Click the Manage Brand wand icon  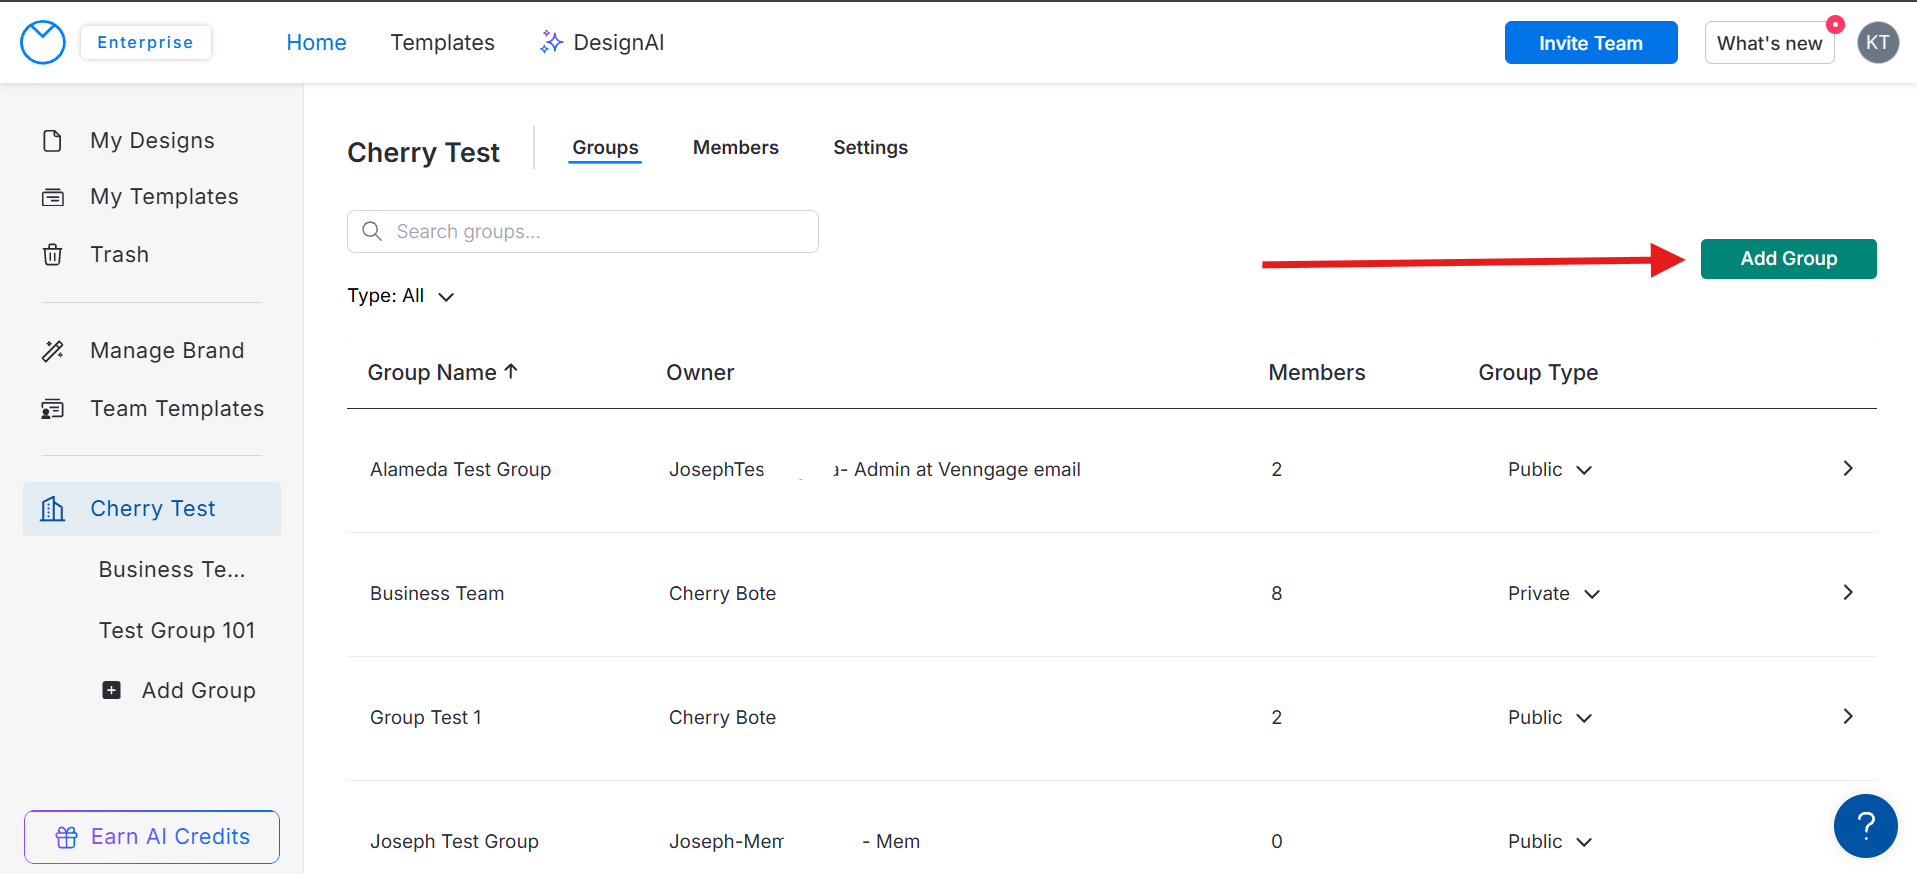pyautogui.click(x=53, y=351)
